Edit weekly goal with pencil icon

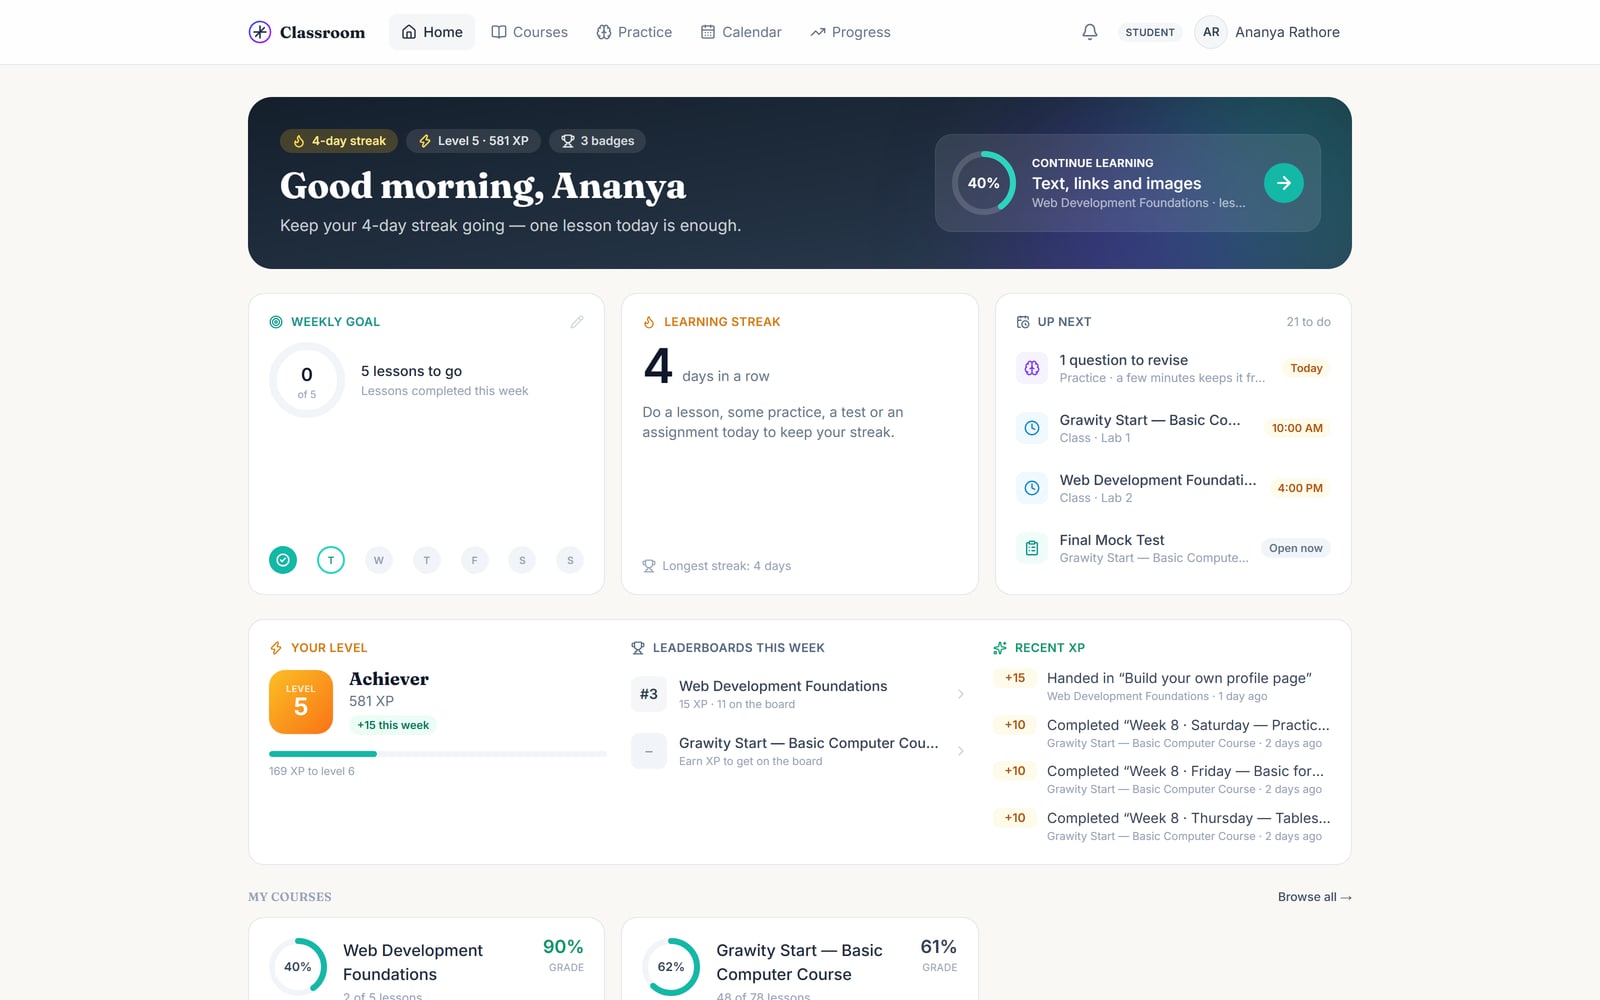pyautogui.click(x=577, y=322)
